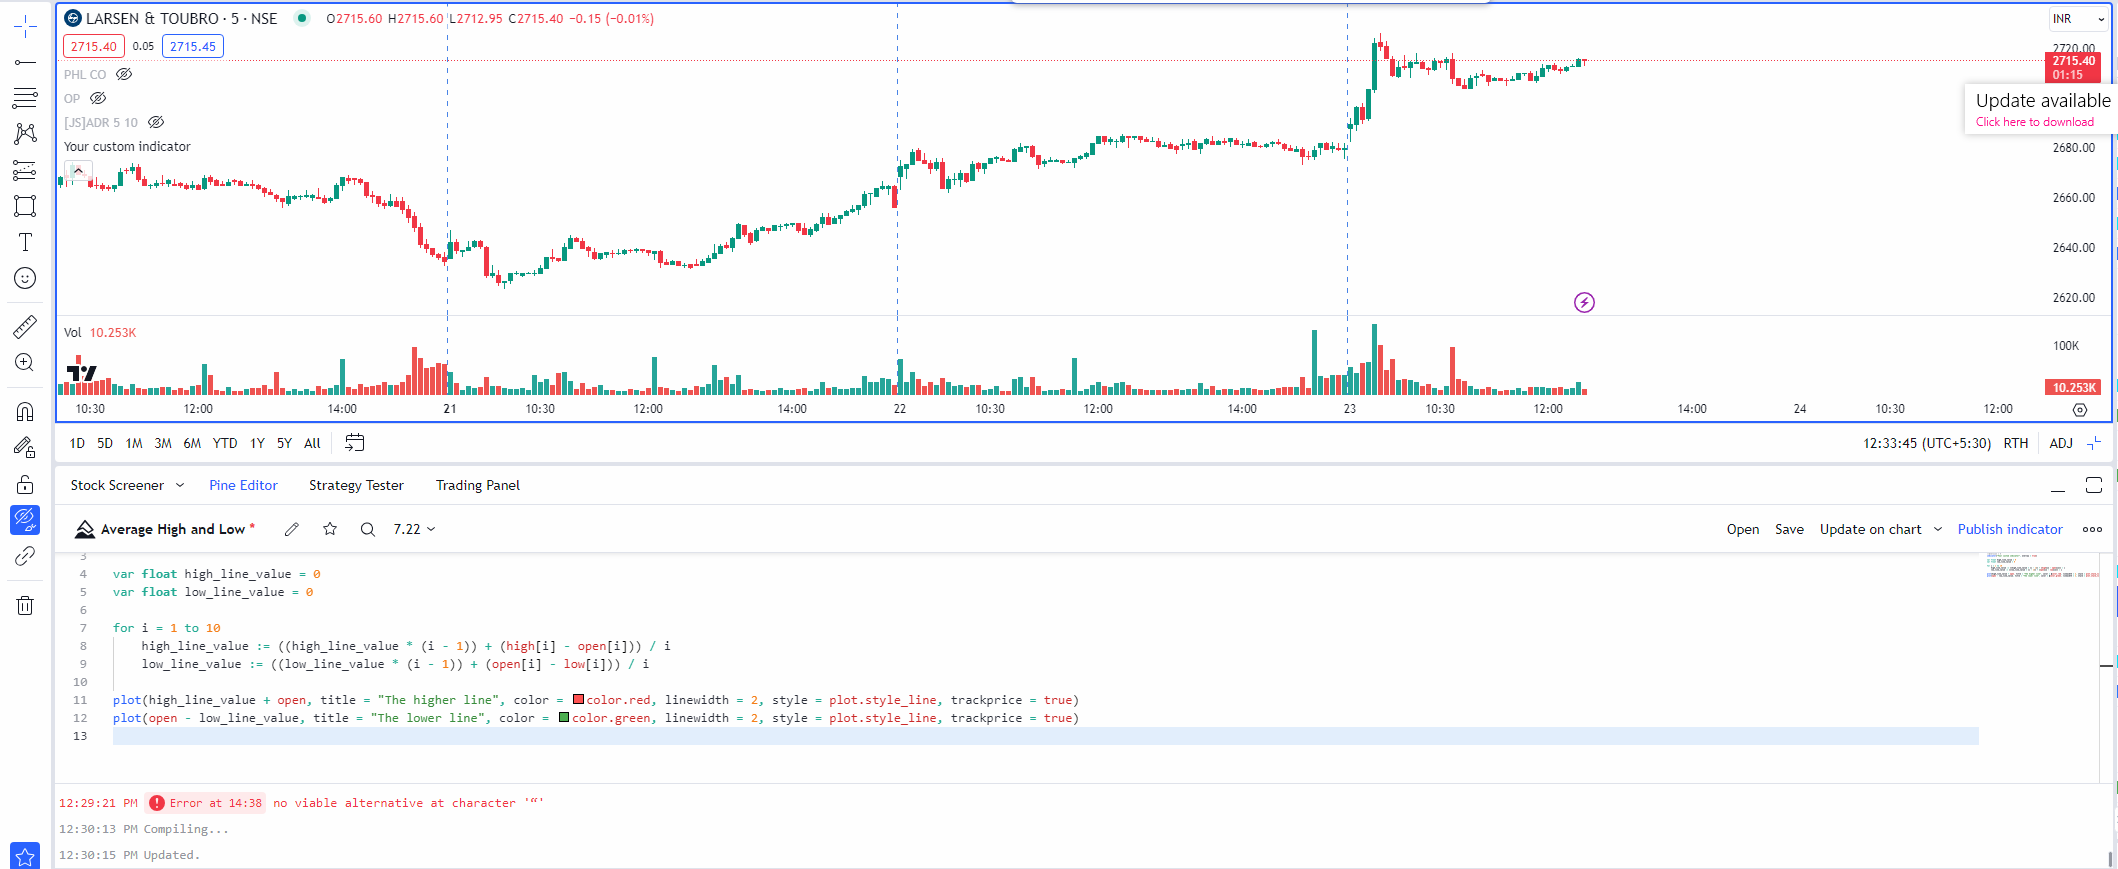Select the trend line drawing tool
The image size is (2118, 869).
(x=25, y=62)
